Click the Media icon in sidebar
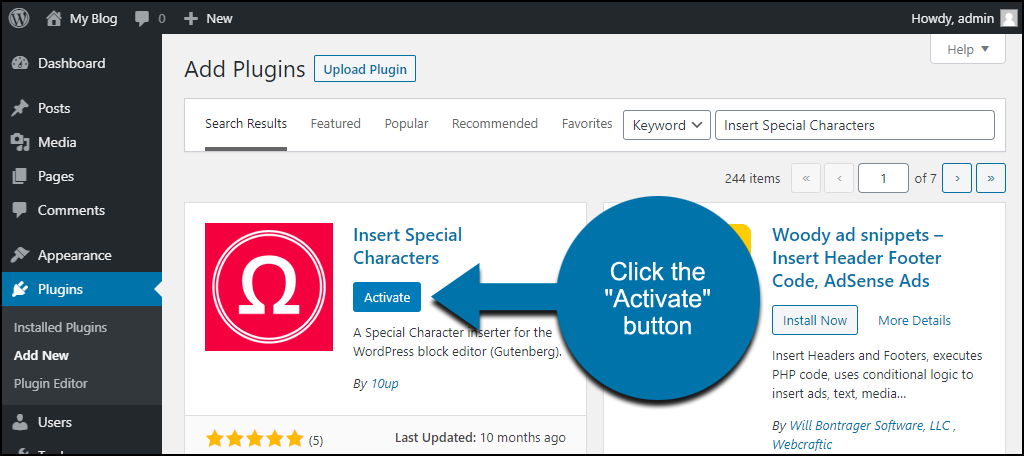The width and height of the screenshot is (1024, 456). [x=21, y=142]
